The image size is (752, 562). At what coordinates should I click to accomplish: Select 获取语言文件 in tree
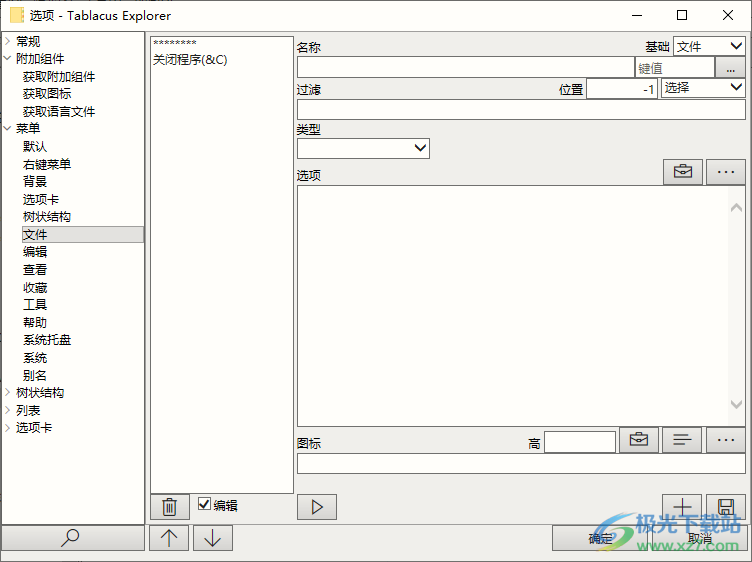tap(59, 112)
